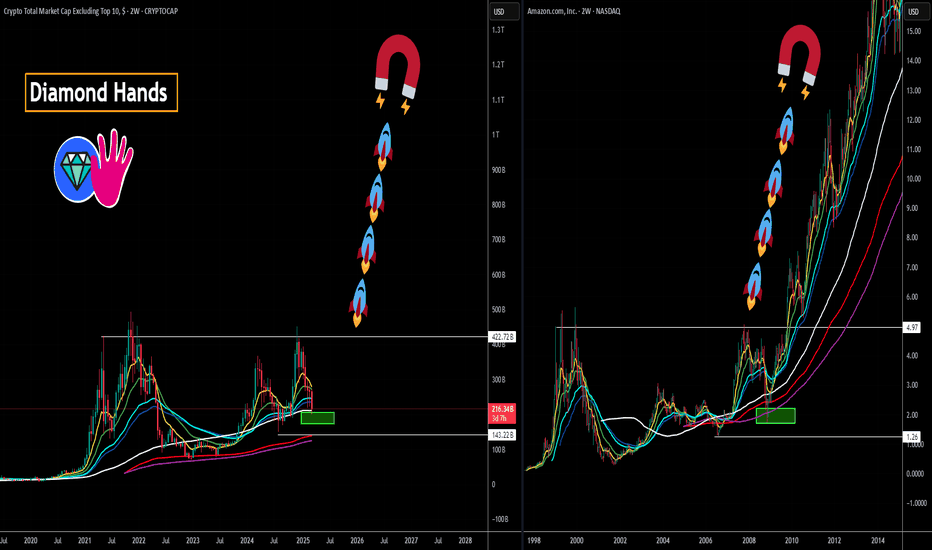Click 1.3T on the crypto price axis
Viewport: 932px width, 550px height.
(498, 30)
